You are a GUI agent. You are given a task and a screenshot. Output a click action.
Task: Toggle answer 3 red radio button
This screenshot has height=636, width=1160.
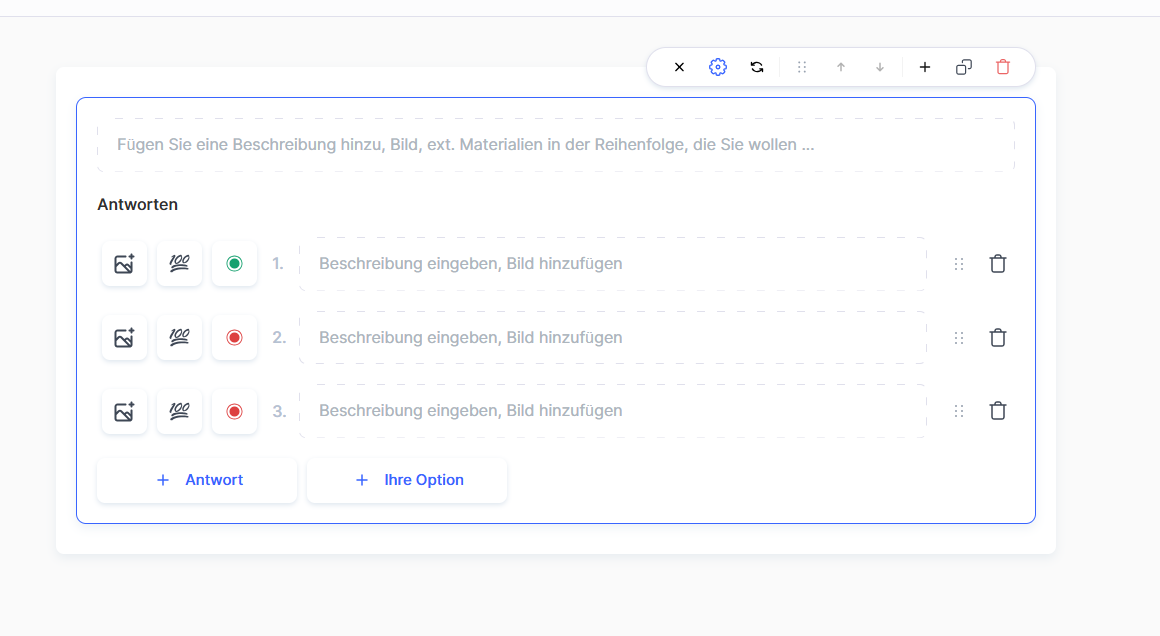[234, 411]
